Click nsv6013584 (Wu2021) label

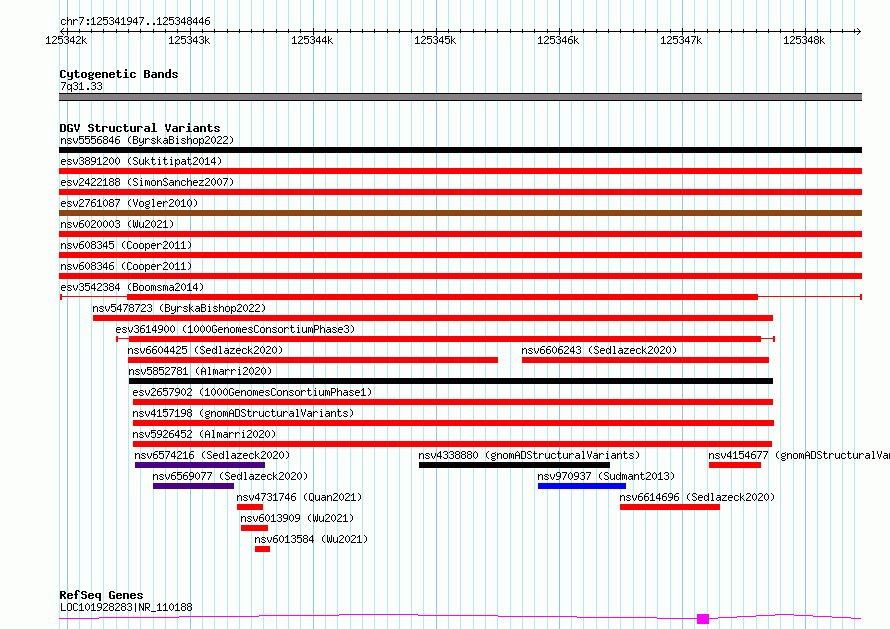[311, 539]
